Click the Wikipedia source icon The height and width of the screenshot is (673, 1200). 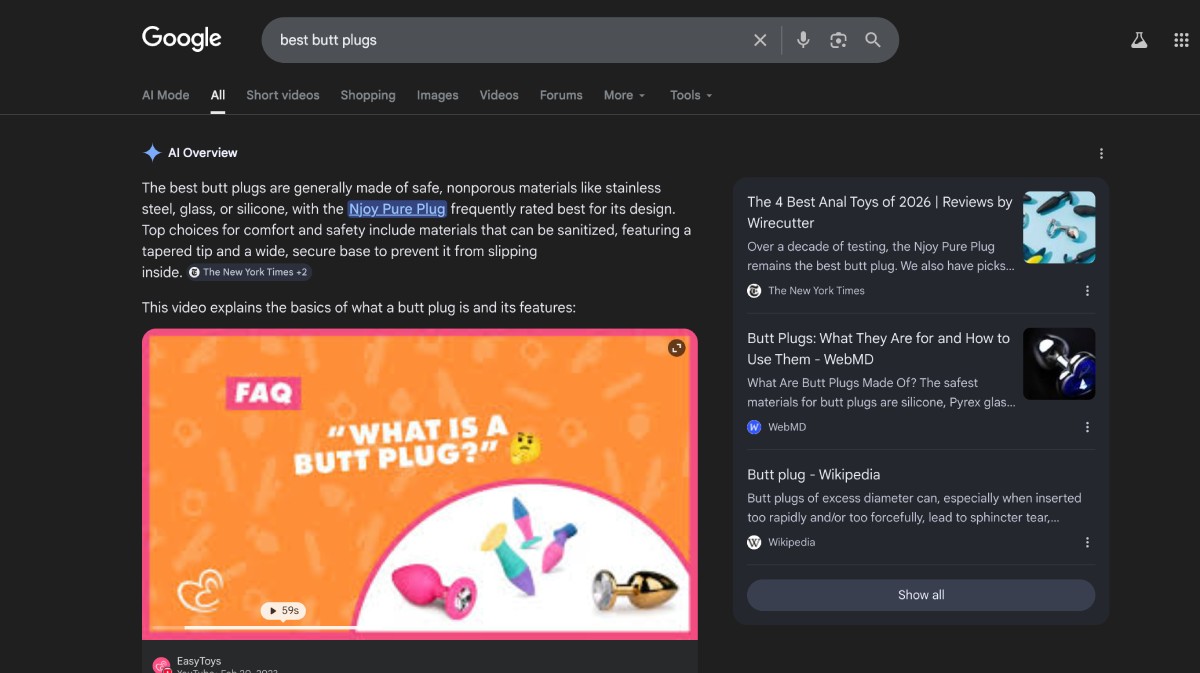(x=754, y=542)
